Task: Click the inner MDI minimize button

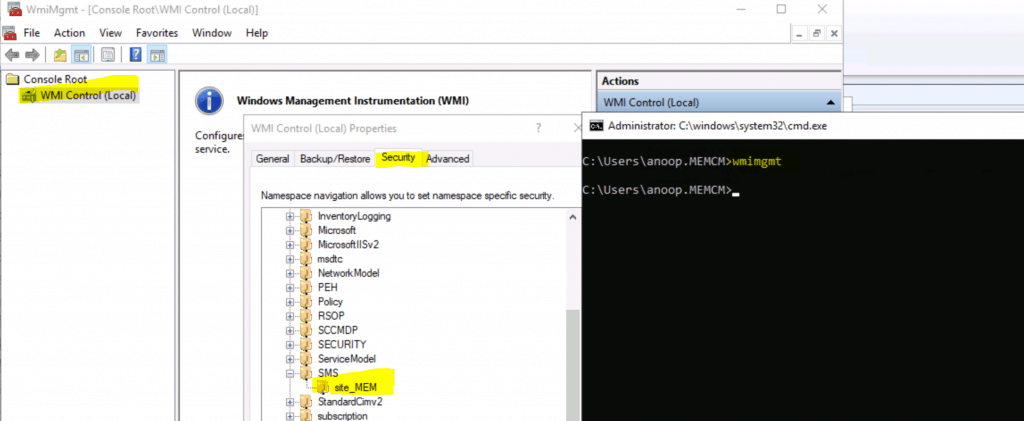Action: pos(800,33)
